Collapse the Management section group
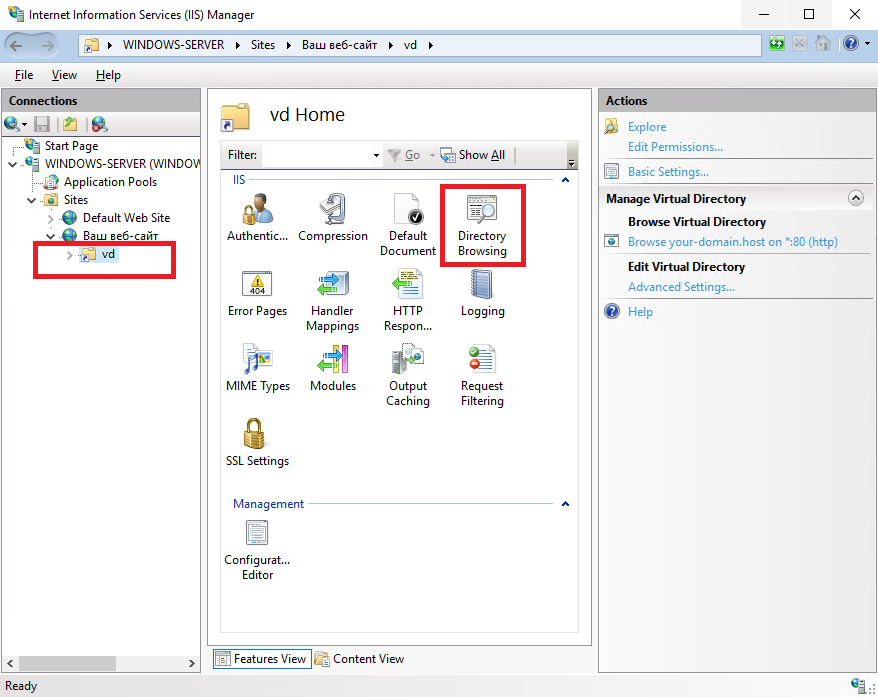Screen dimensions: 878x697 point(566,504)
